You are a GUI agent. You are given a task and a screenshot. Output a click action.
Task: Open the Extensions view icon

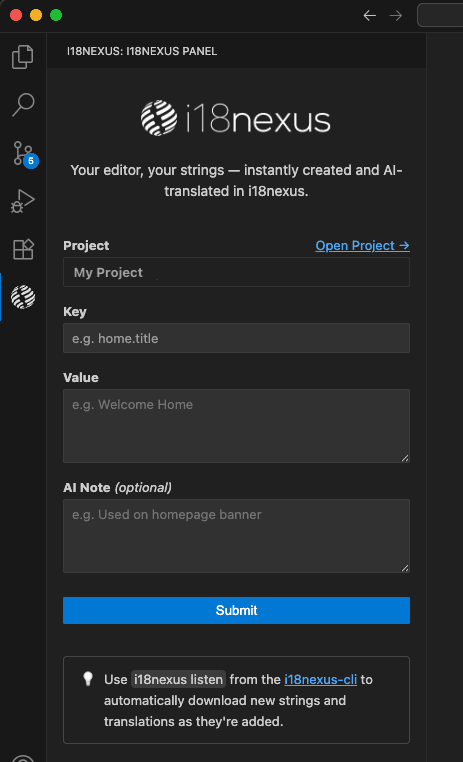click(x=23, y=249)
